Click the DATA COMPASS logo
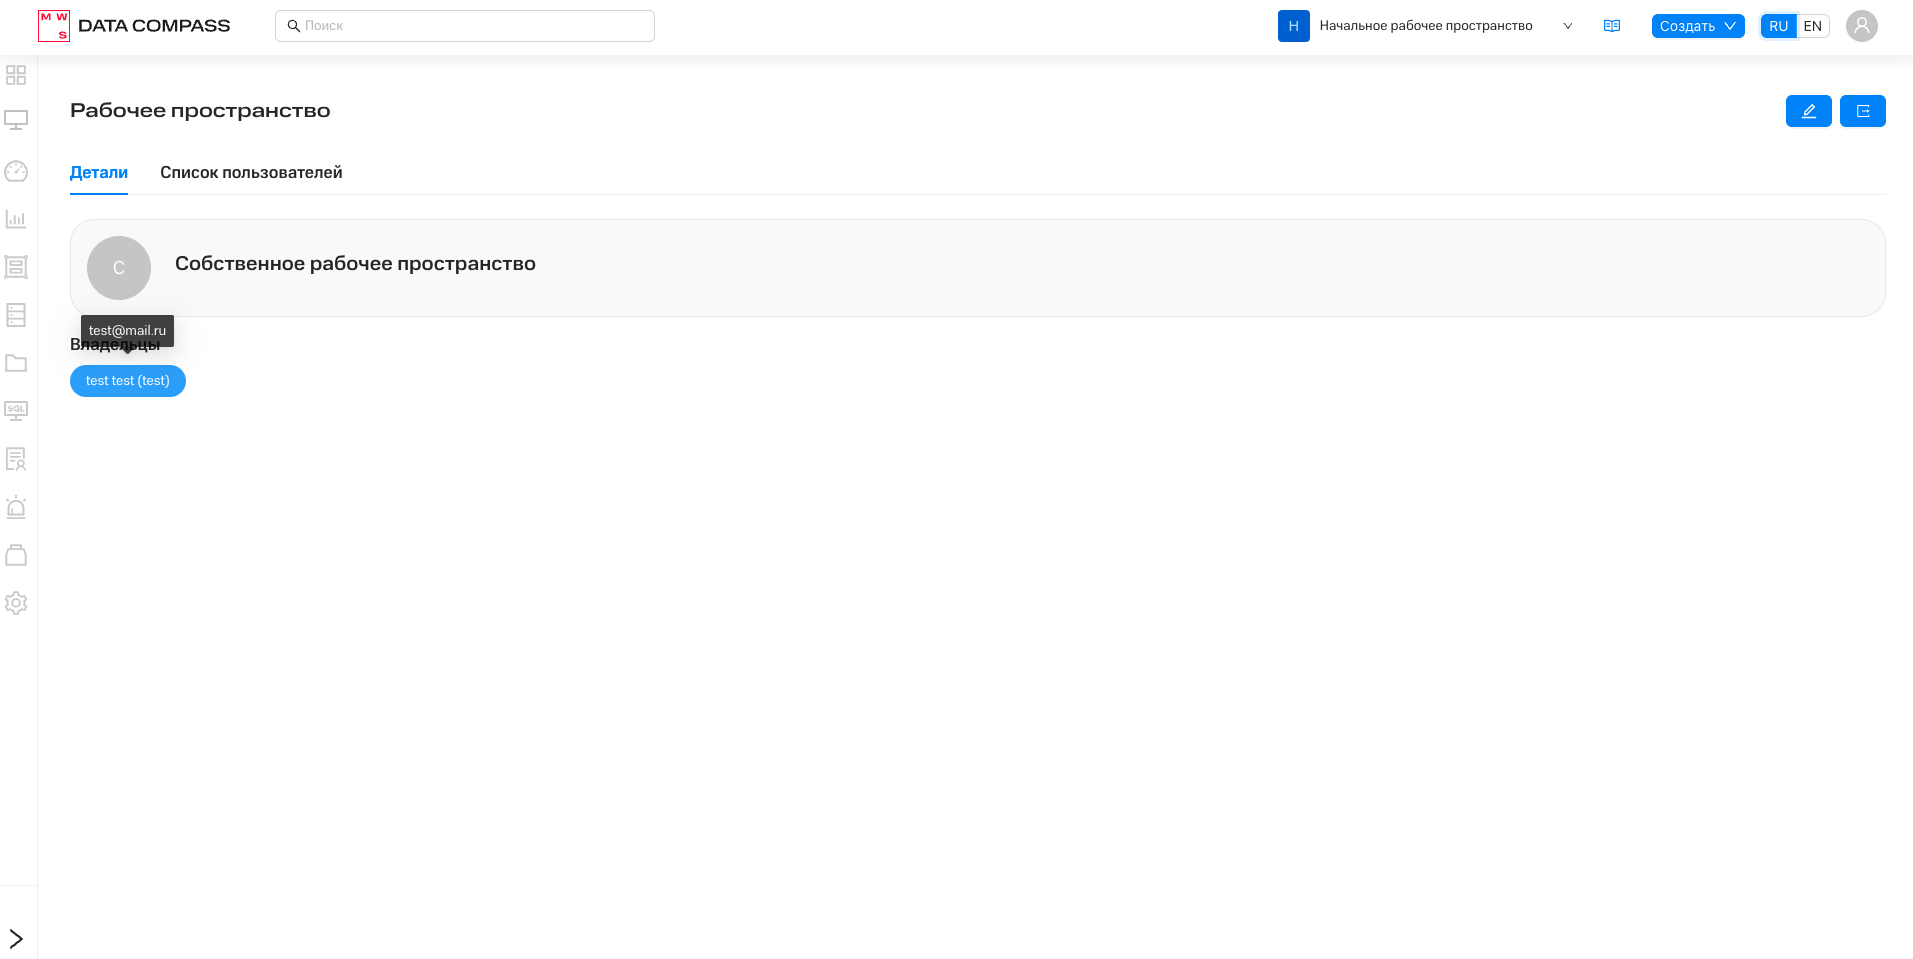The height and width of the screenshot is (959, 1913). (x=134, y=26)
